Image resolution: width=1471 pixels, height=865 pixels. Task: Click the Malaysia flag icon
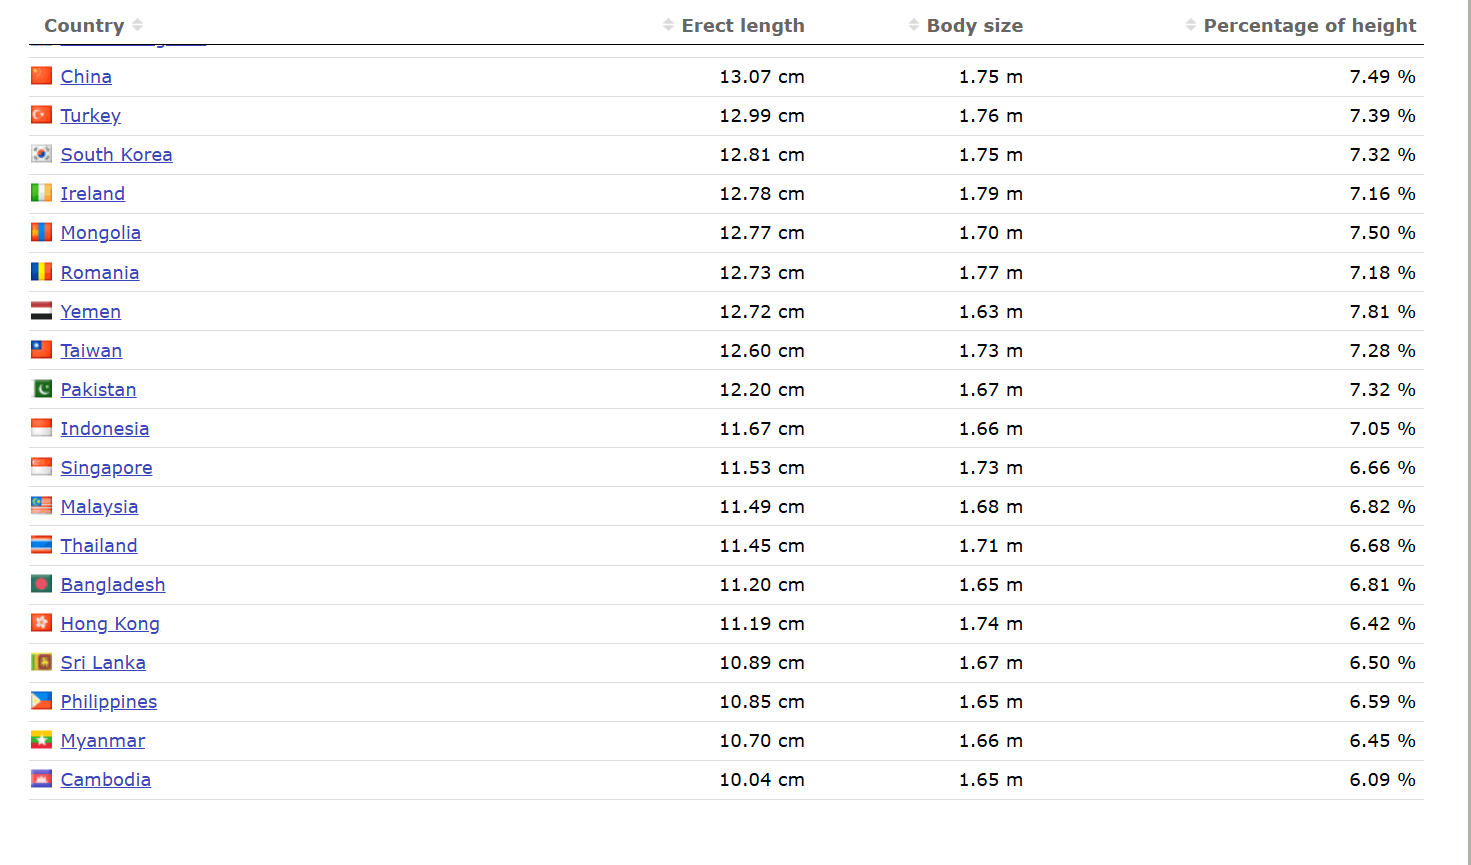[x=41, y=506]
